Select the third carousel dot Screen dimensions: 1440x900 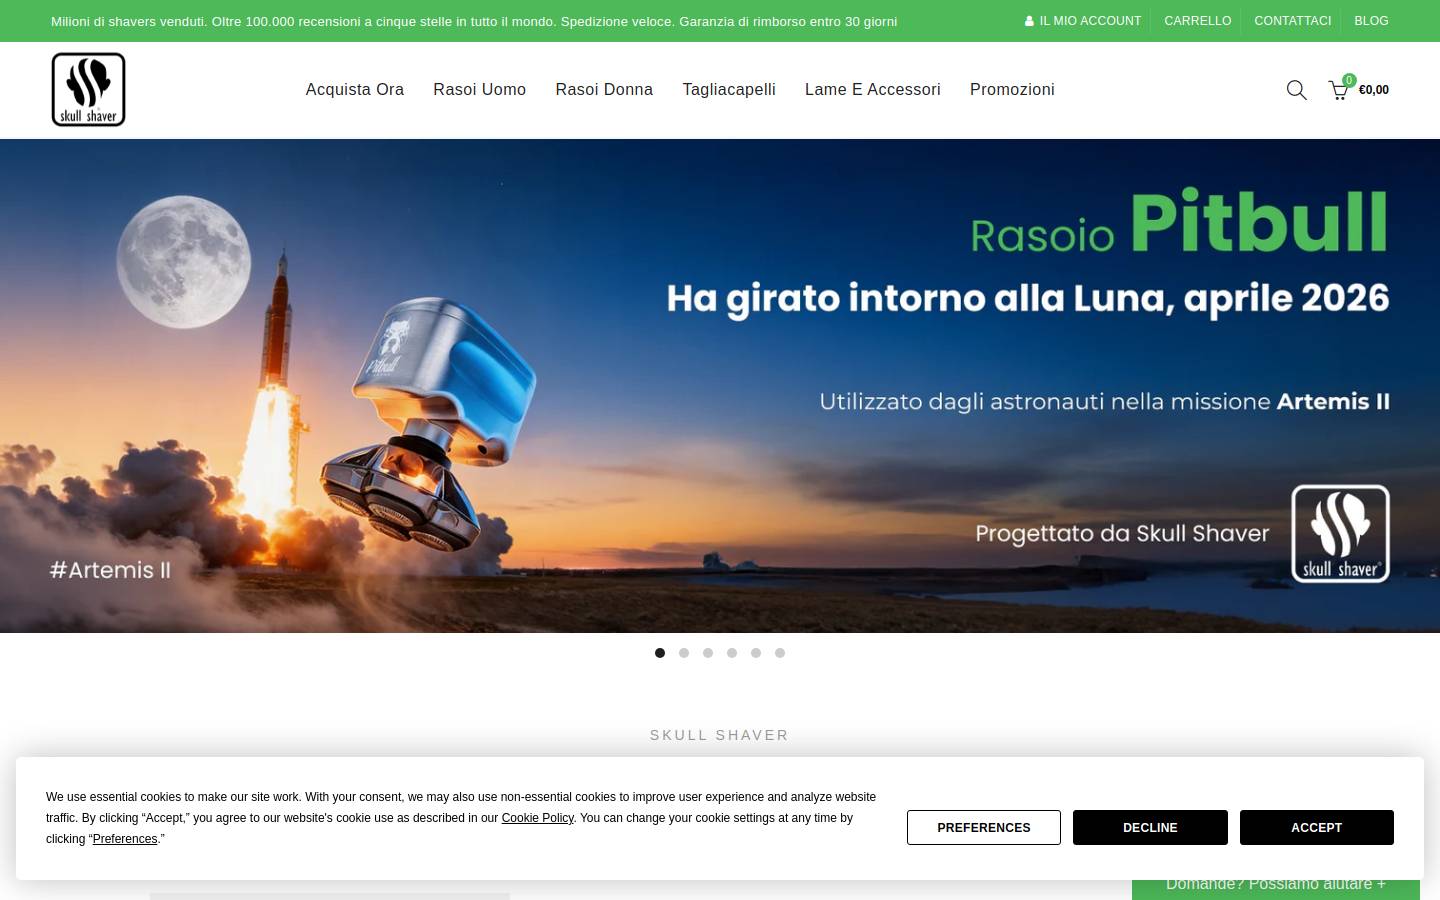(708, 653)
